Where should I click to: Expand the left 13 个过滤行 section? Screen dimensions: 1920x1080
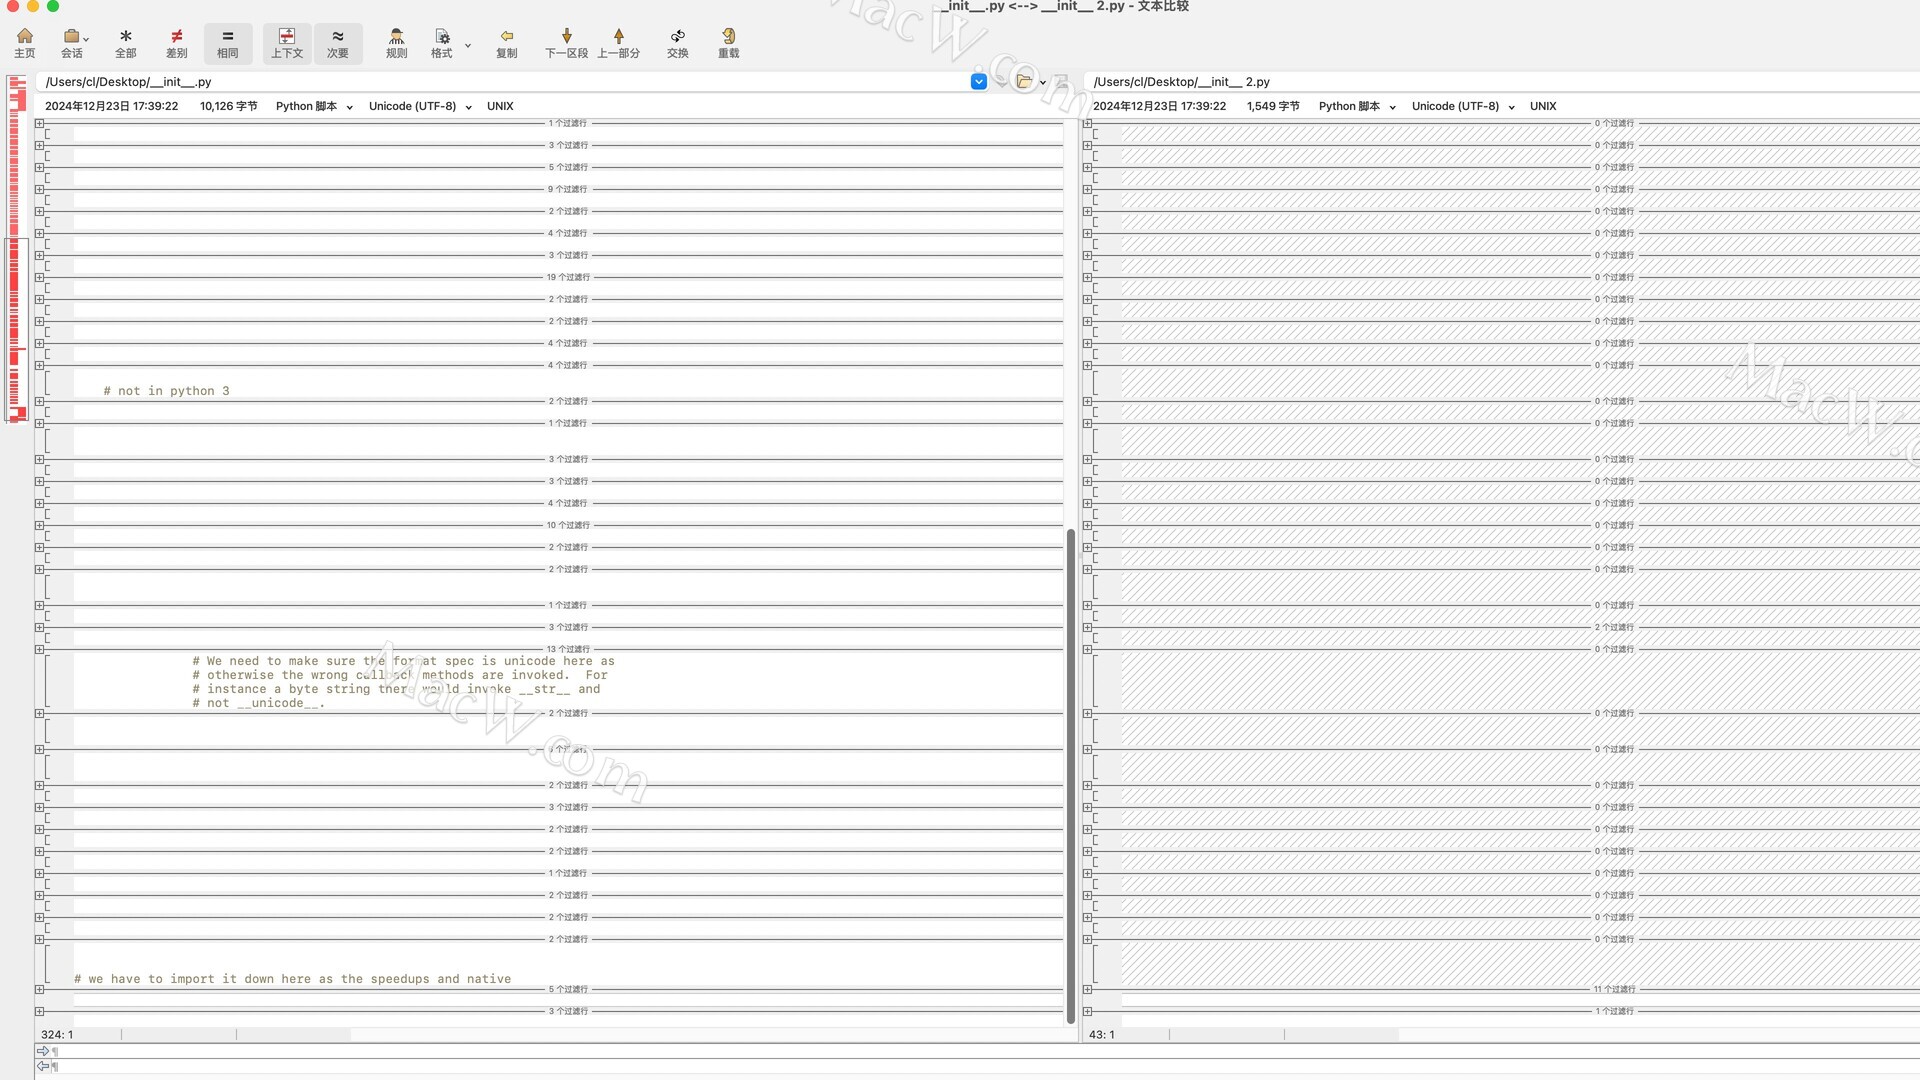click(39, 649)
